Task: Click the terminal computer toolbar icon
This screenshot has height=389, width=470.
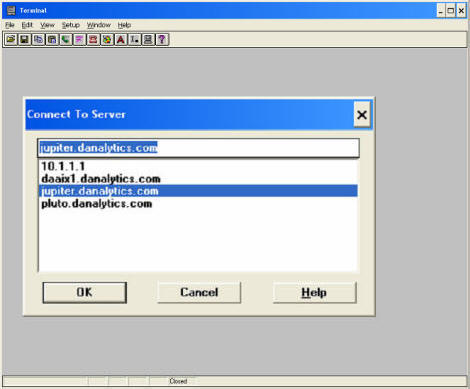Action: 148,40
